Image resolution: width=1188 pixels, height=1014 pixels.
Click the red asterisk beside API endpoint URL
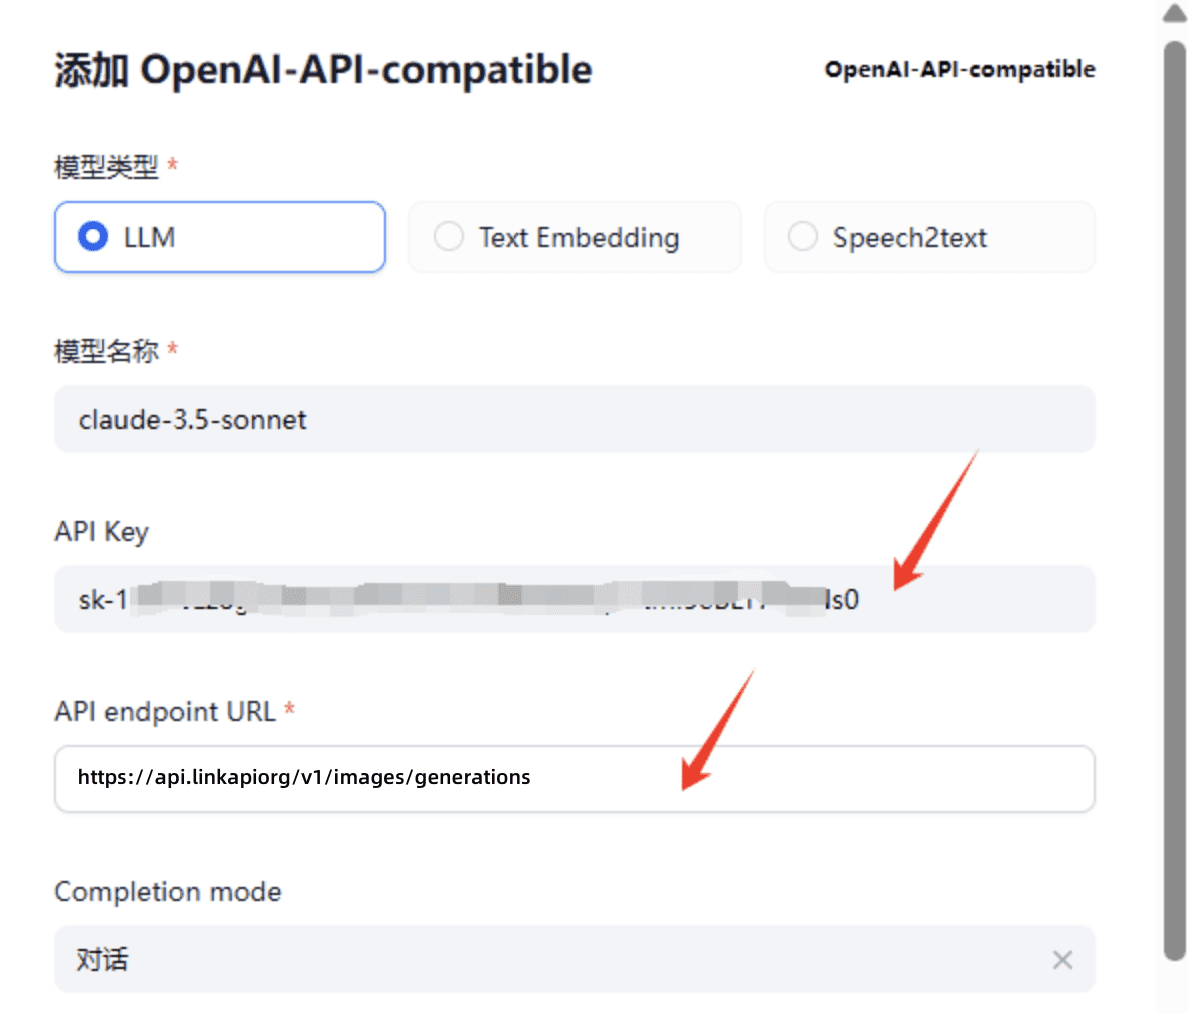(x=289, y=709)
